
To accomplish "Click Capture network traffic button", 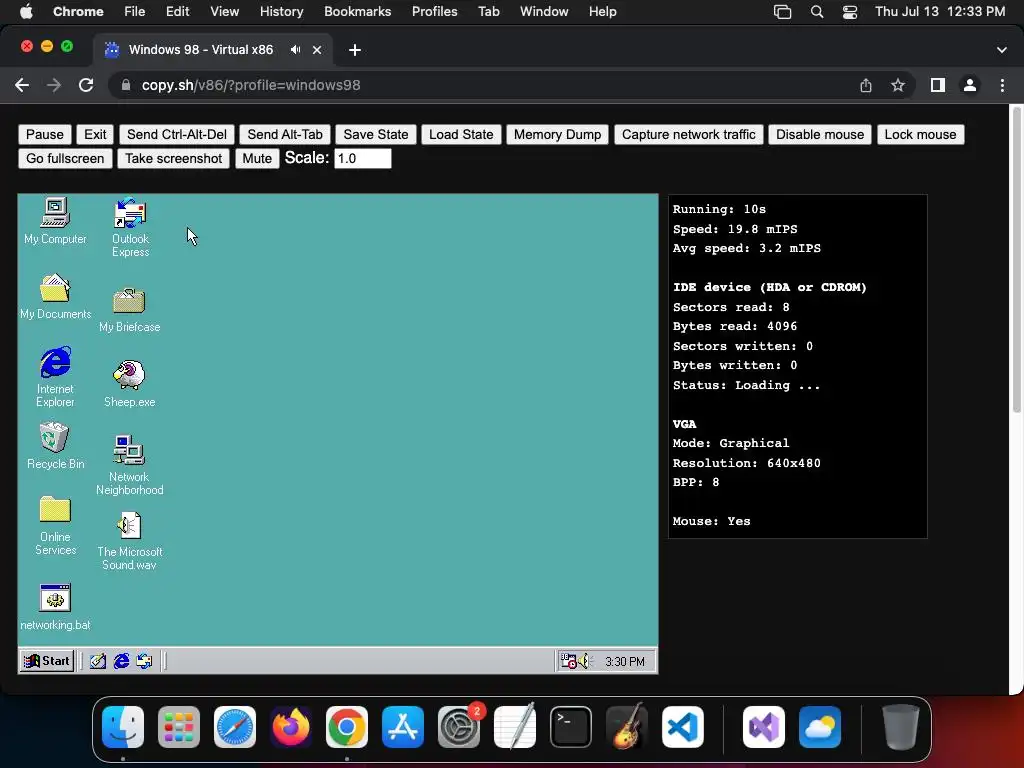I will (688, 135).
